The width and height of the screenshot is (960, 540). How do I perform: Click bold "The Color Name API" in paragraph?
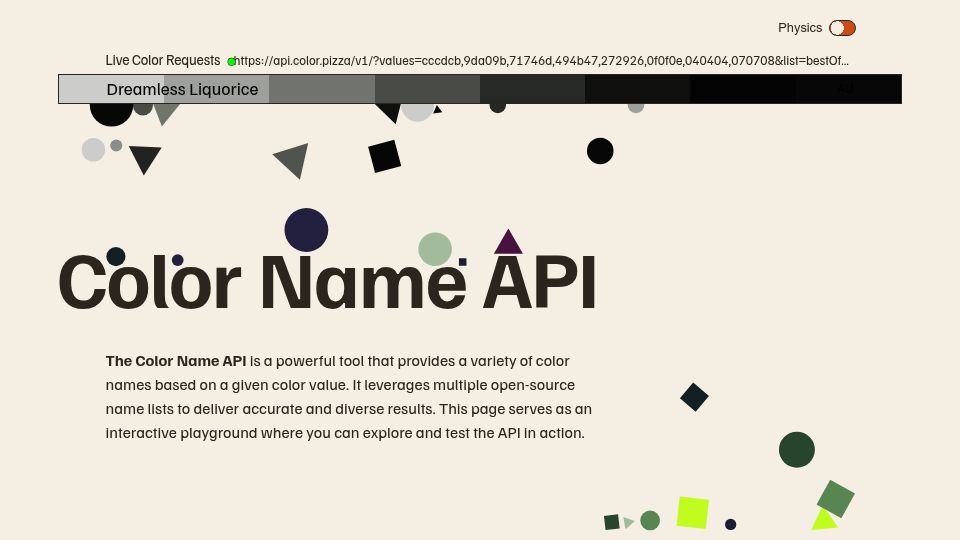pos(176,361)
